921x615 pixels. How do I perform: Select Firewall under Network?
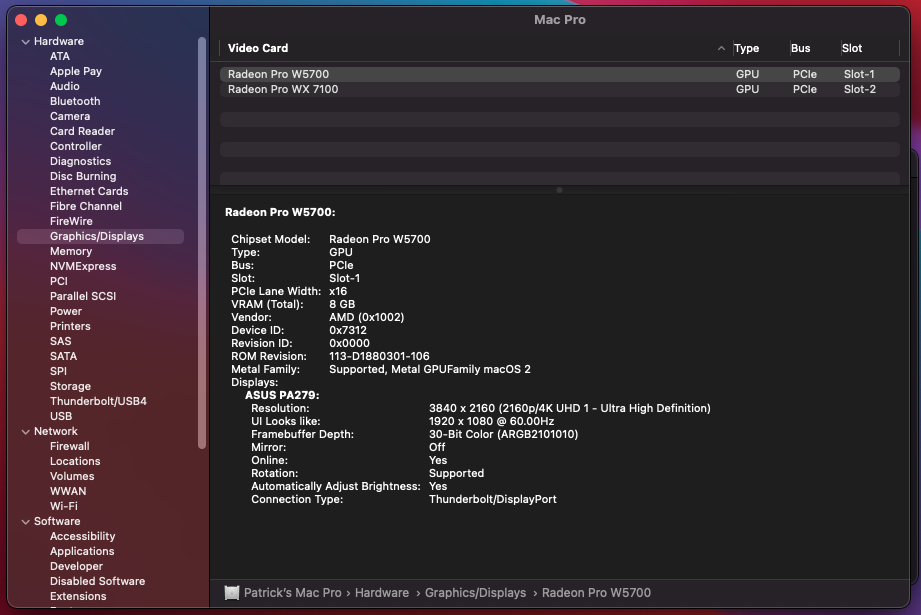[69, 446]
